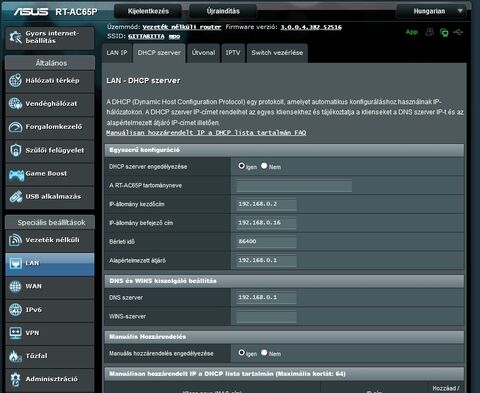480x393 pixels.
Task: Open Gyors internet-beállítás wizard icon
Action: (15, 37)
